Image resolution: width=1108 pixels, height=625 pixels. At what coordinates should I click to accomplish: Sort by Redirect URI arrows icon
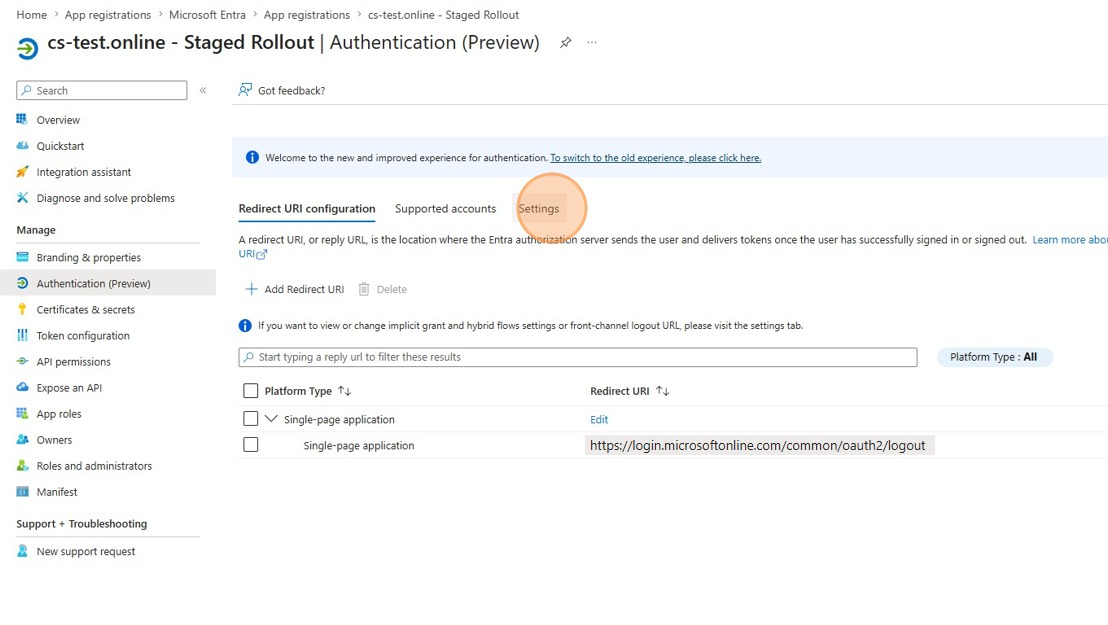[x=662, y=391]
